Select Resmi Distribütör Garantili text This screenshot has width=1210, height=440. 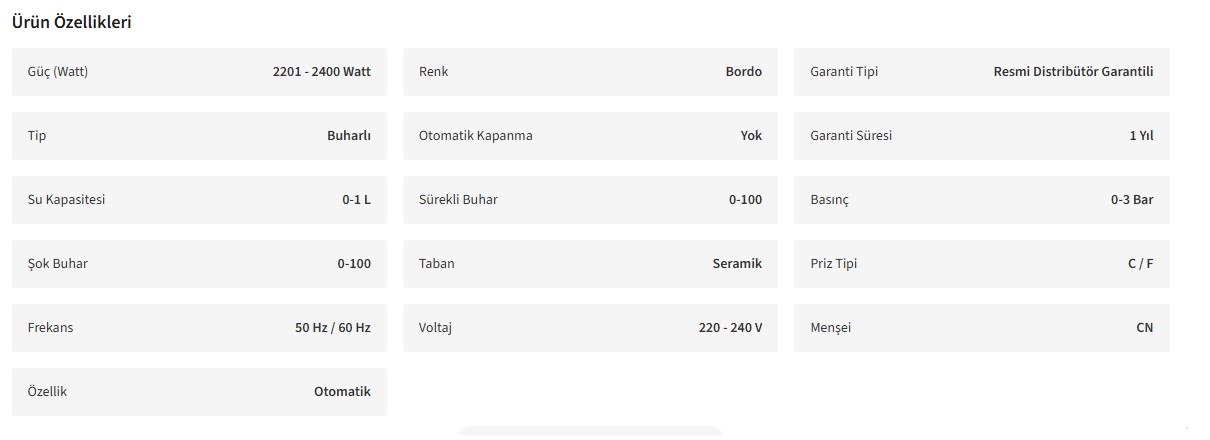tap(1073, 72)
